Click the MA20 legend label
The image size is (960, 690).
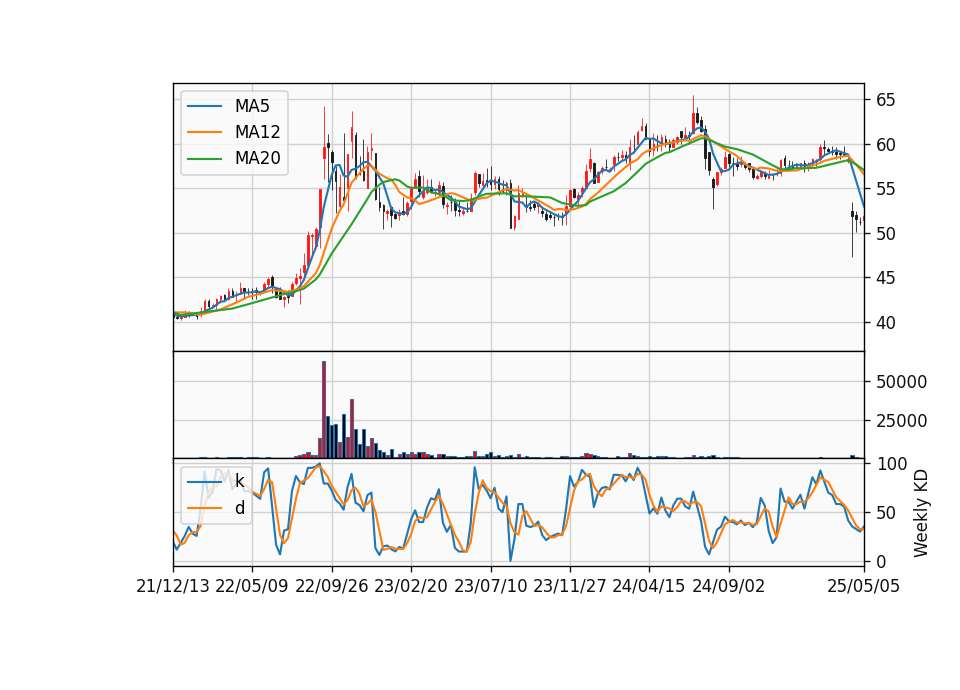pos(257,158)
